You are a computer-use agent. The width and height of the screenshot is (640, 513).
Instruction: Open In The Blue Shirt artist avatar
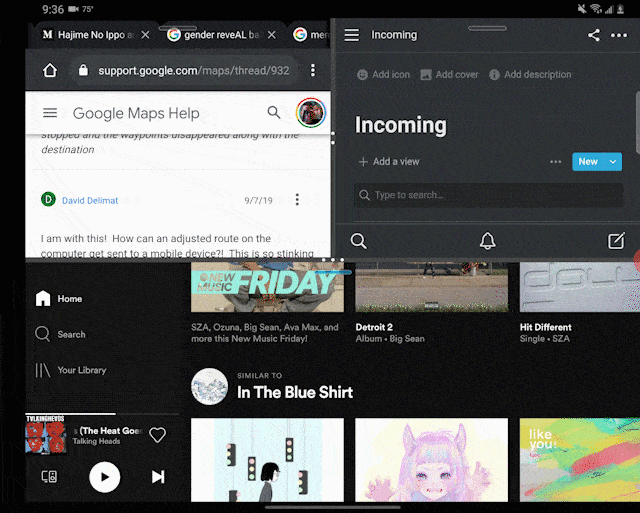[209, 386]
